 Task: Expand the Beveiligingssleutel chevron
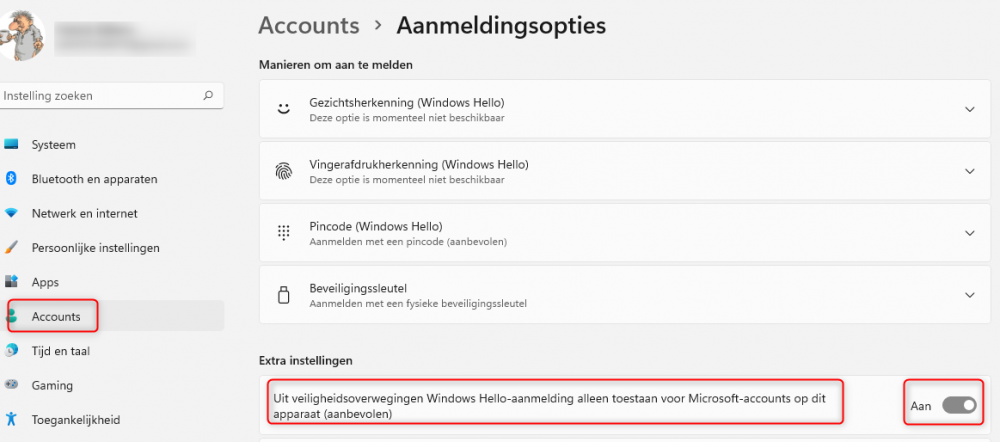pos(969,295)
